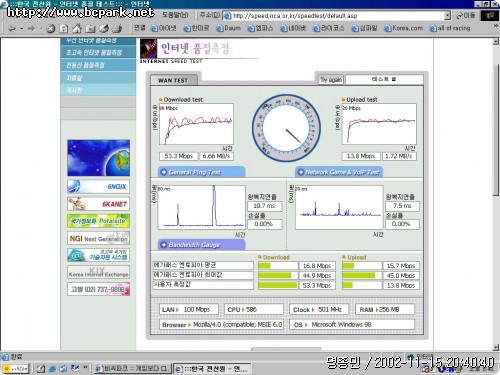Click the Go button beside address bar
This screenshot has height=375, width=500.
coord(465,16)
